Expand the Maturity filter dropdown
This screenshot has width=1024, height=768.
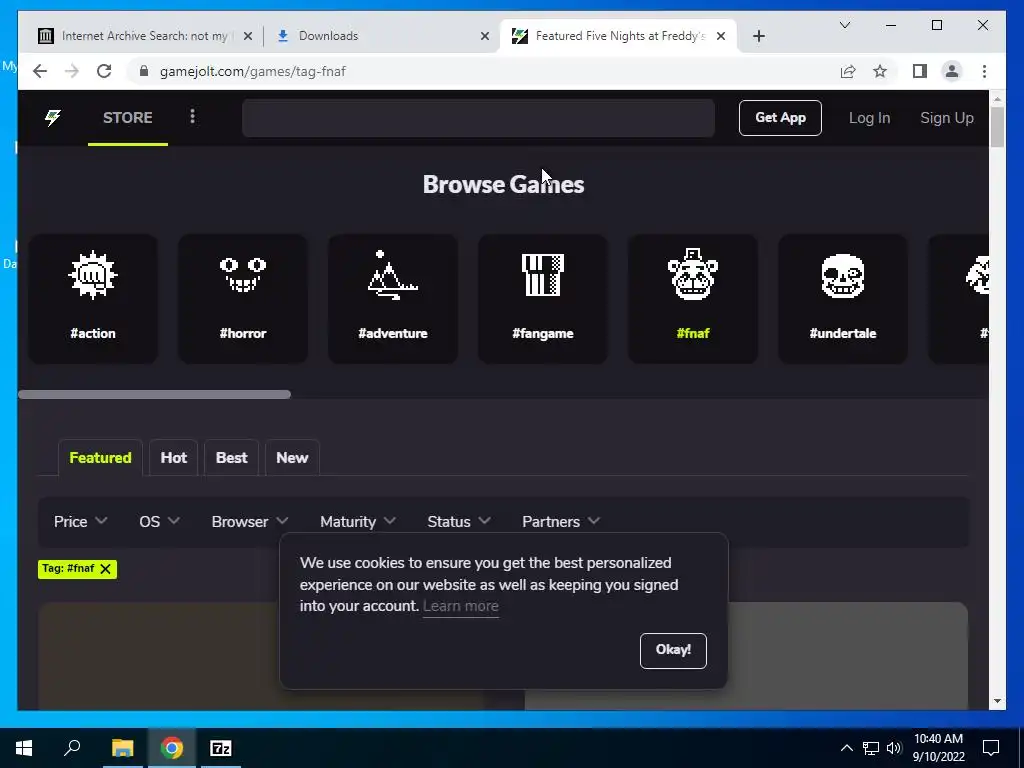358,522
